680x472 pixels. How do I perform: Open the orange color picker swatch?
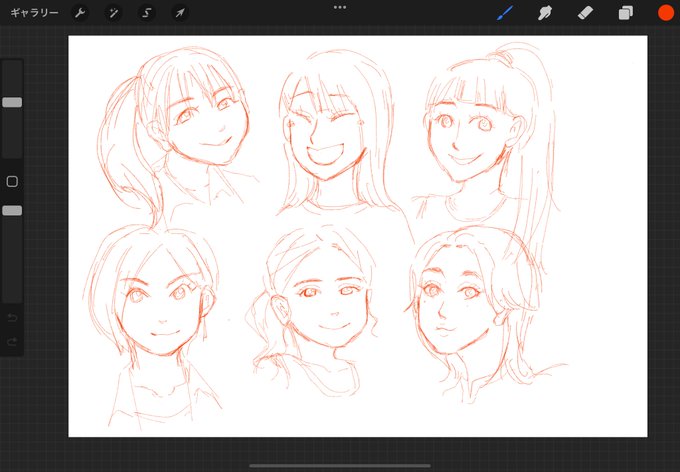tap(666, 13)
